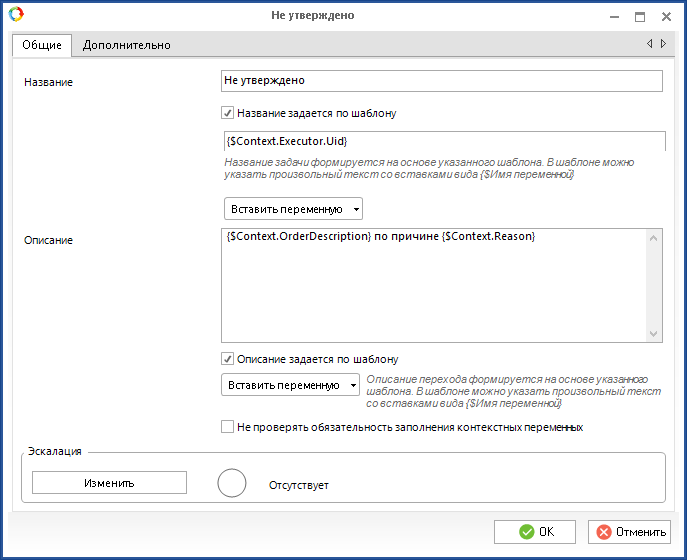Viewport: 687px width, 560px height.
Task: Minimize the dialog window
Action: click(613, 16)
